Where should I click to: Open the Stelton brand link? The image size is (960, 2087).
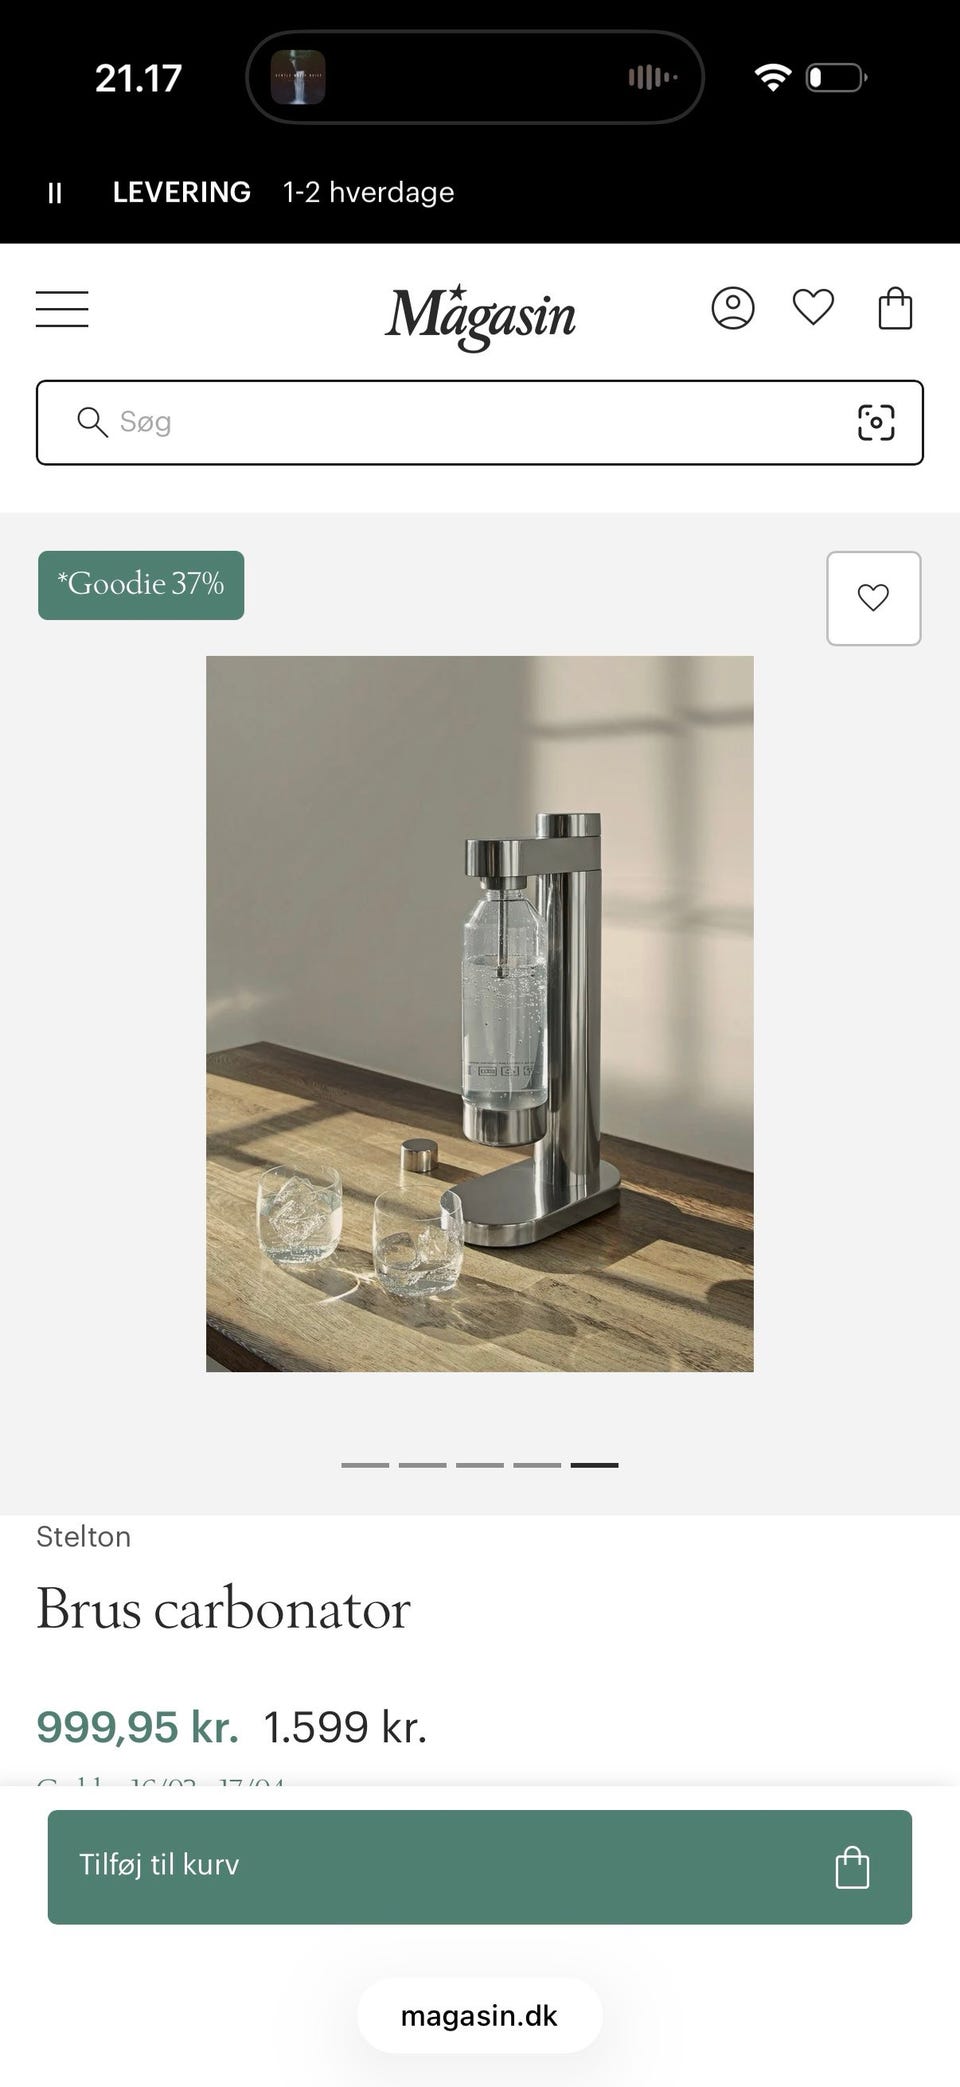(x=83, y=1537)
